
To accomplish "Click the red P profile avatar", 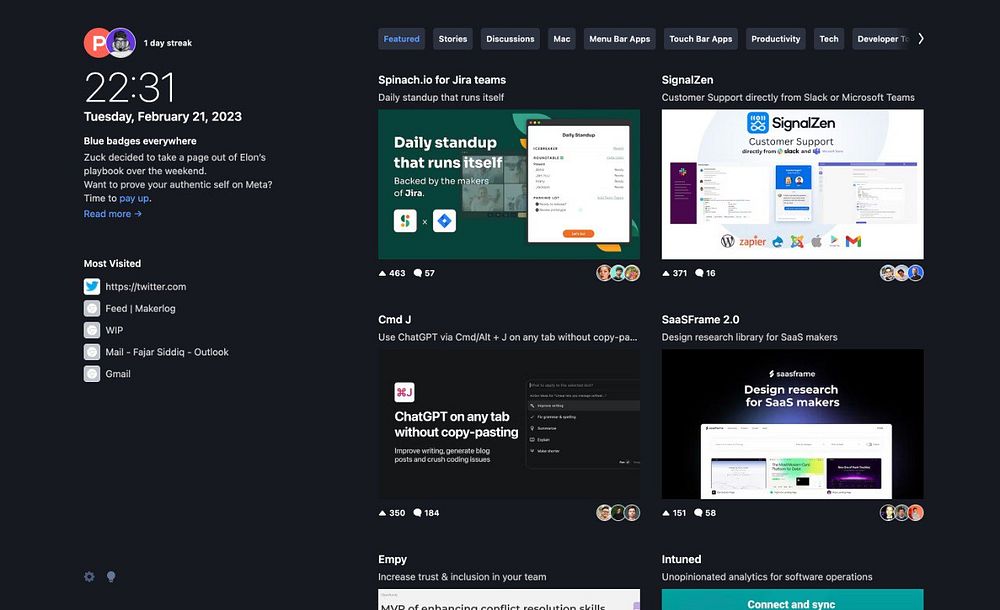I will point(96,43).
